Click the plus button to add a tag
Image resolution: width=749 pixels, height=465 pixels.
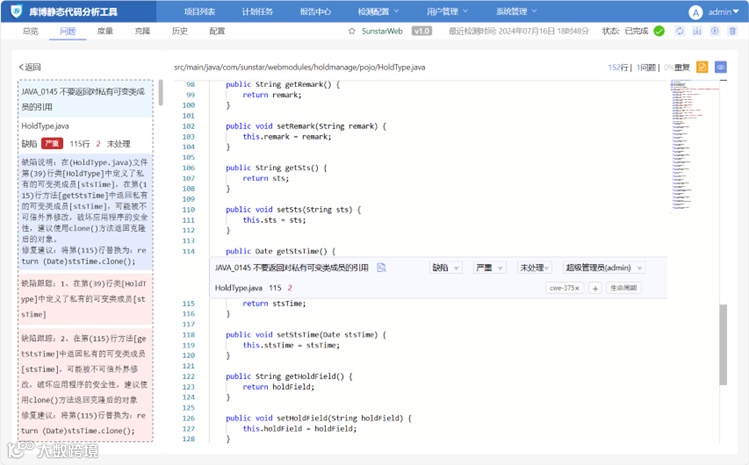[x=595, y=288]
